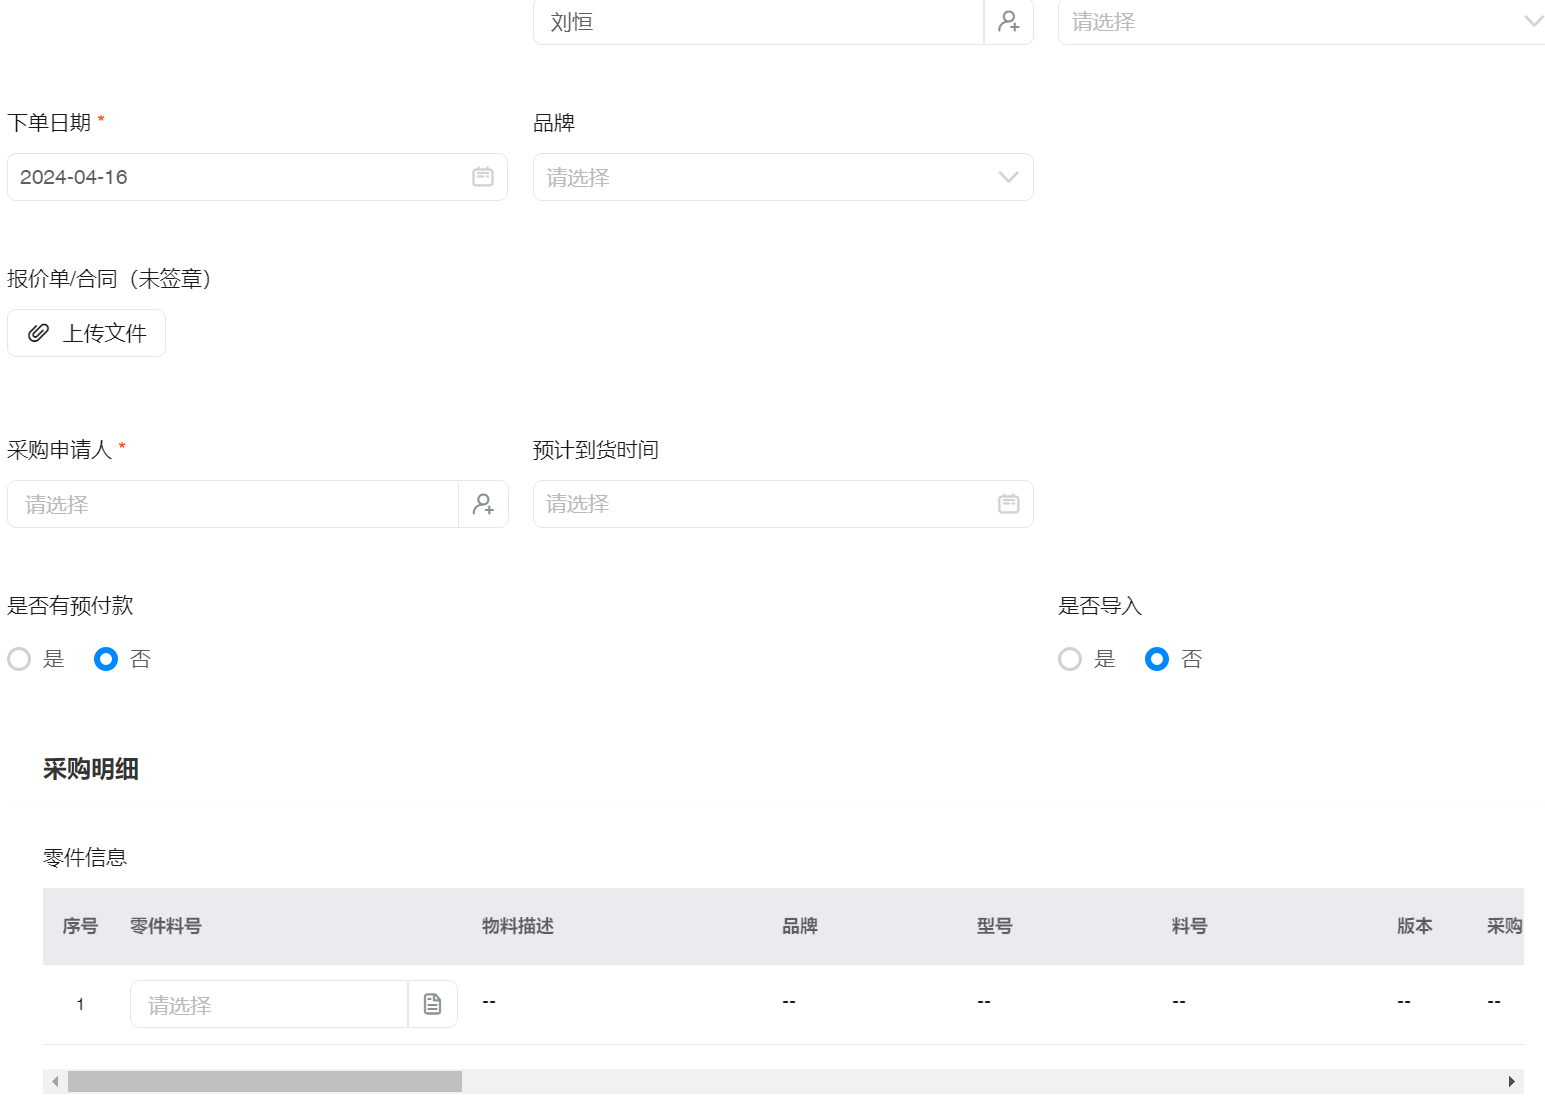The image size is (1545, 1096).
Task: Click 零件料号 column header
Action: click(x=166, y=926)
